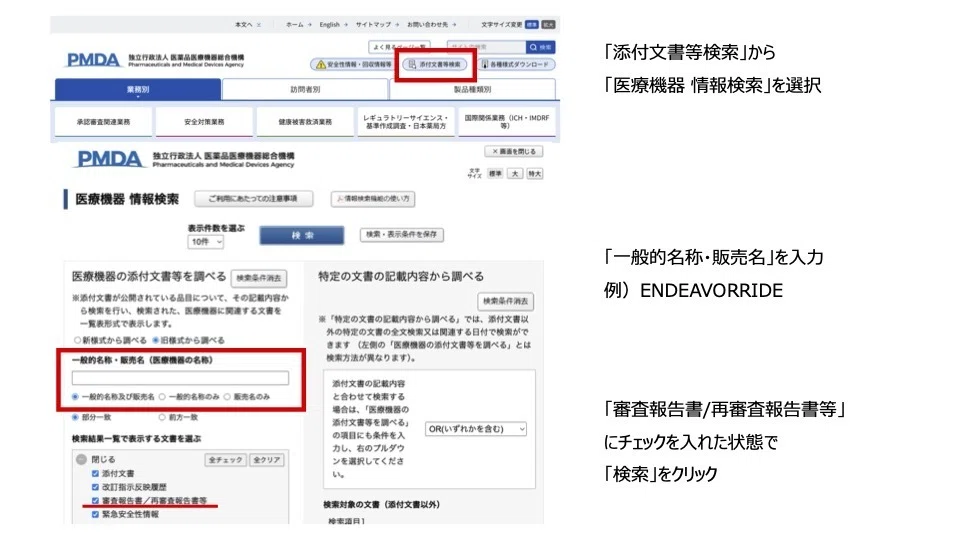The height and width of the screenshot is (540, 960).
Task: Follow the サイトマップ link
Action: 377,24
